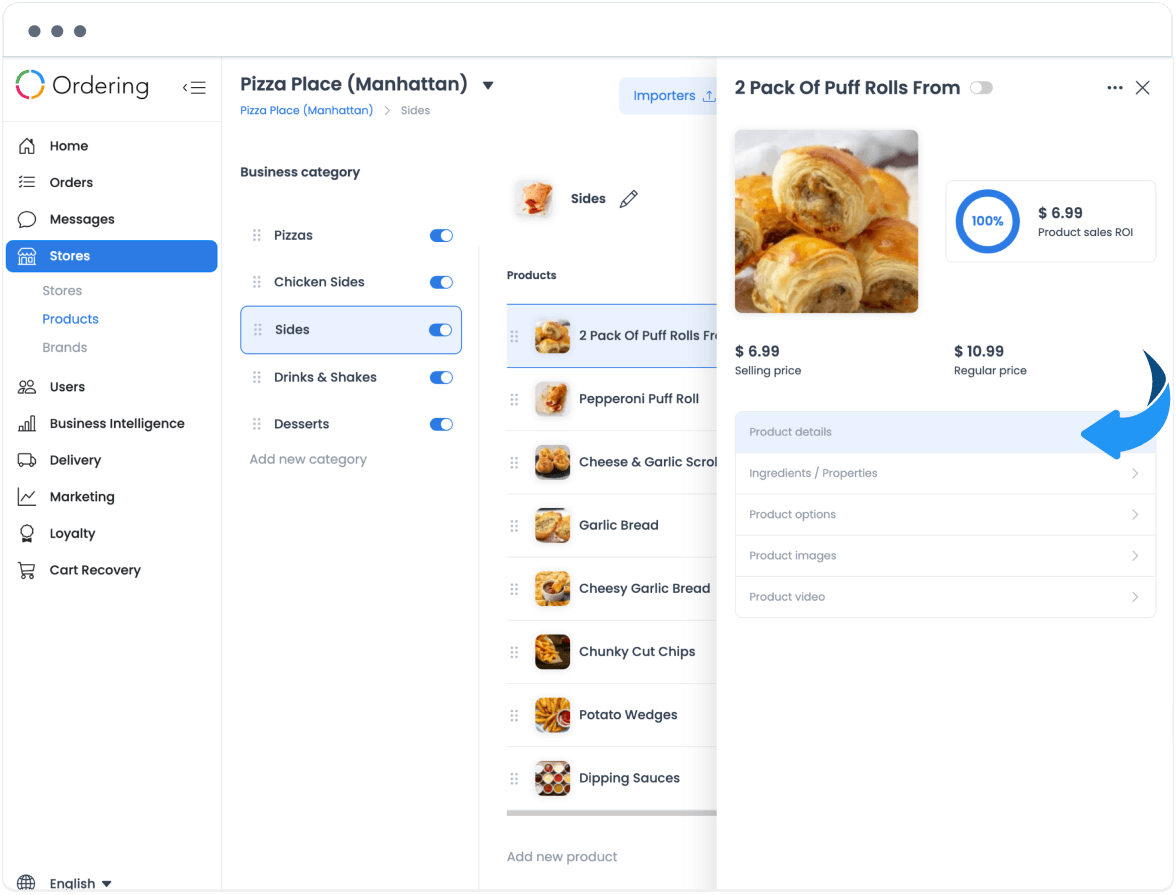Click the Loyalty badge icon
The image size is (1176, 895).
coord(27,533)
